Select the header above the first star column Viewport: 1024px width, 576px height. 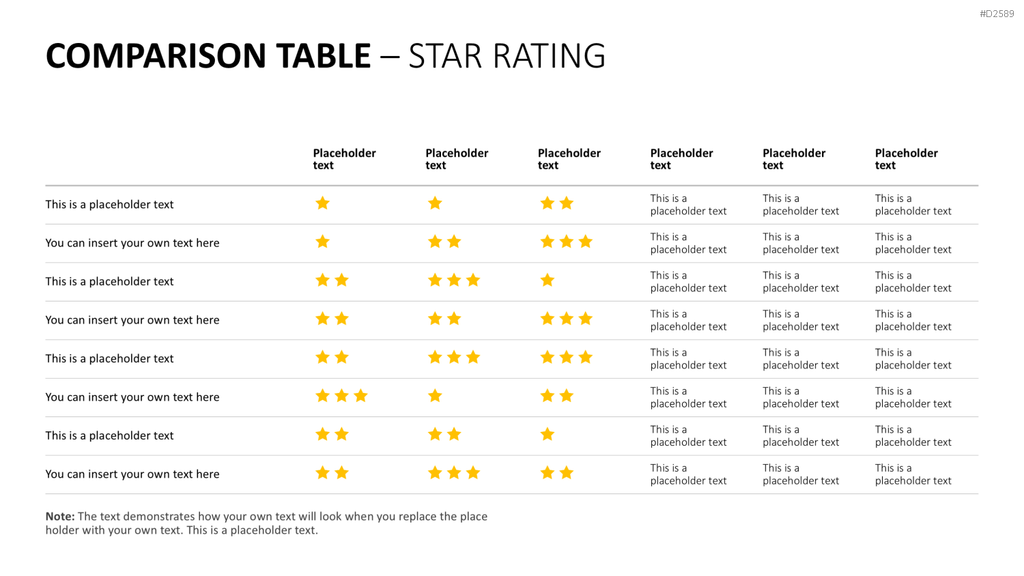point(344,159)
